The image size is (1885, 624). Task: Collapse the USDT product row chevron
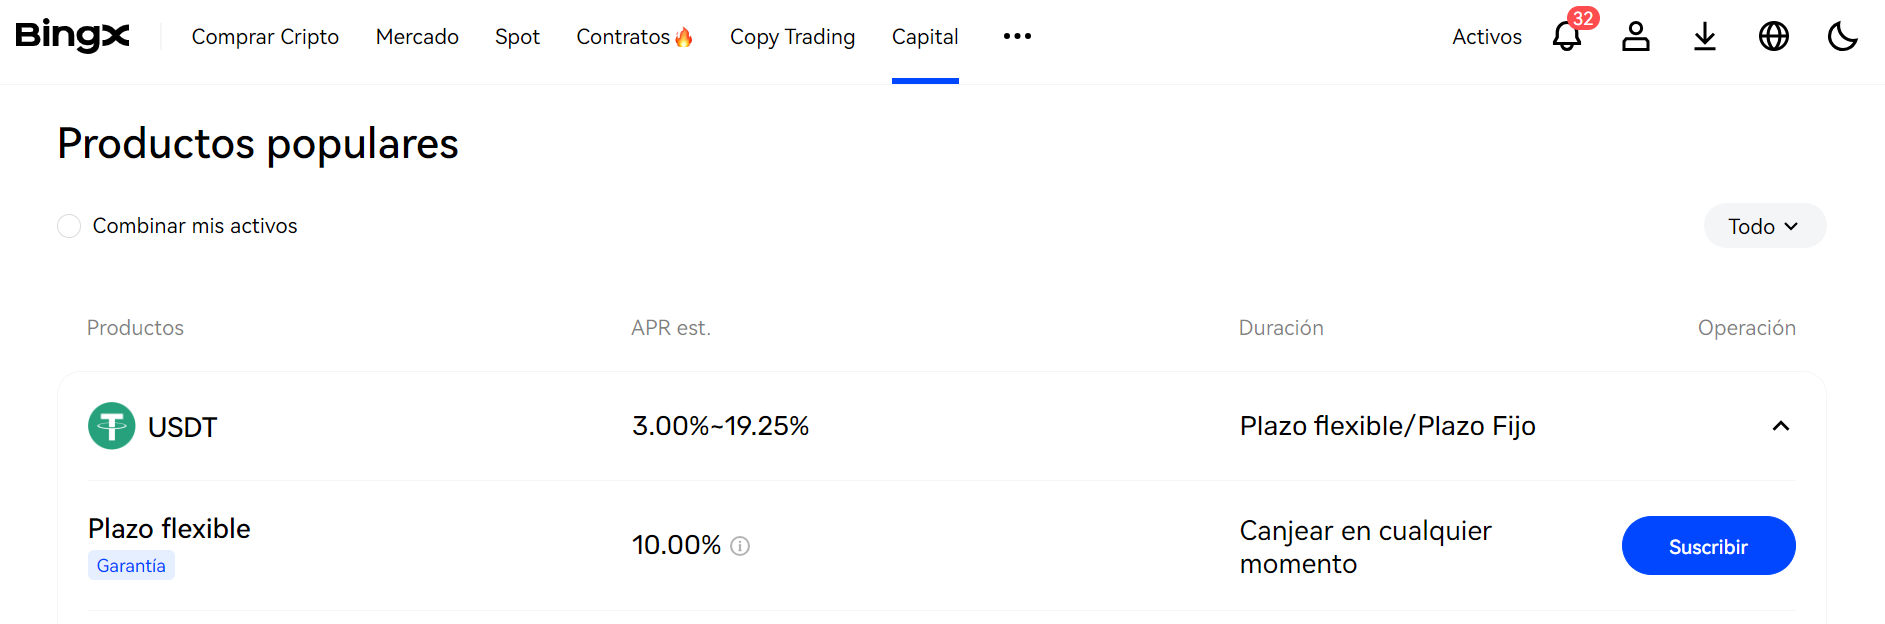point(1781,426)
